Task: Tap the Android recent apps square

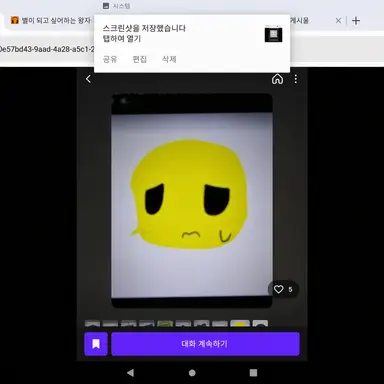Action: (253, 372)
